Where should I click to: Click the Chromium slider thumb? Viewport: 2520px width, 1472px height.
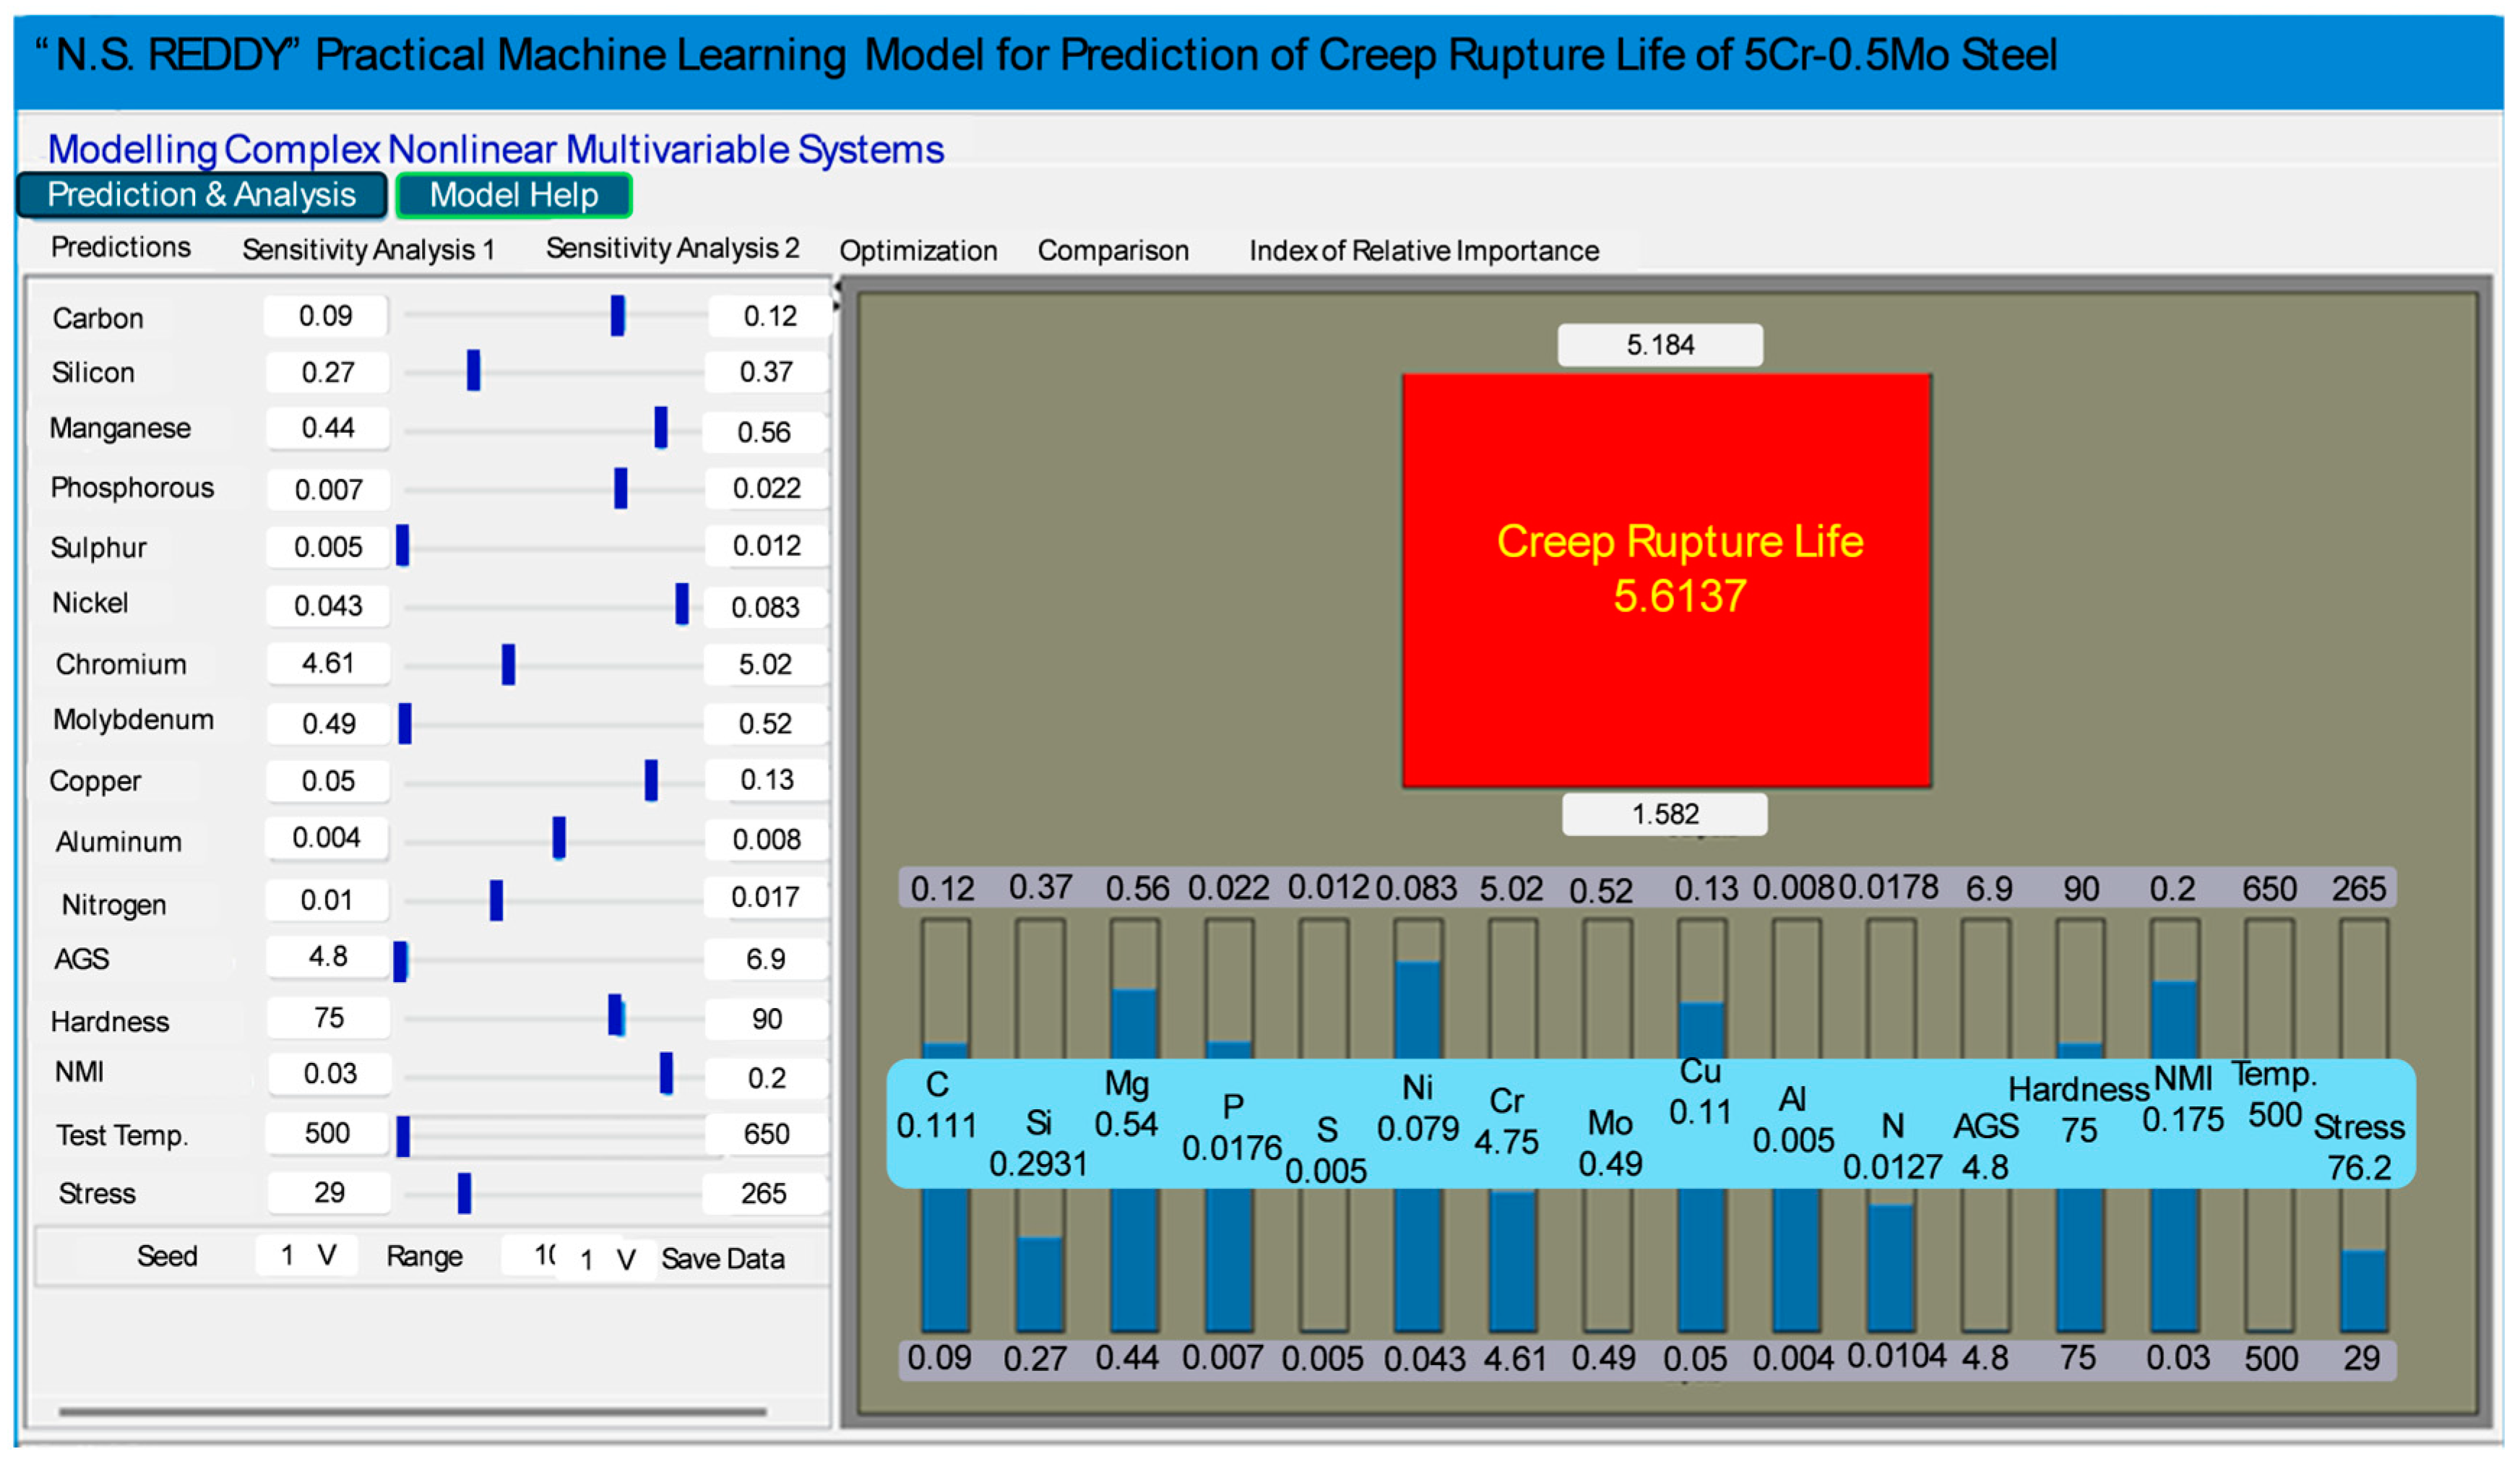(508, 665)
